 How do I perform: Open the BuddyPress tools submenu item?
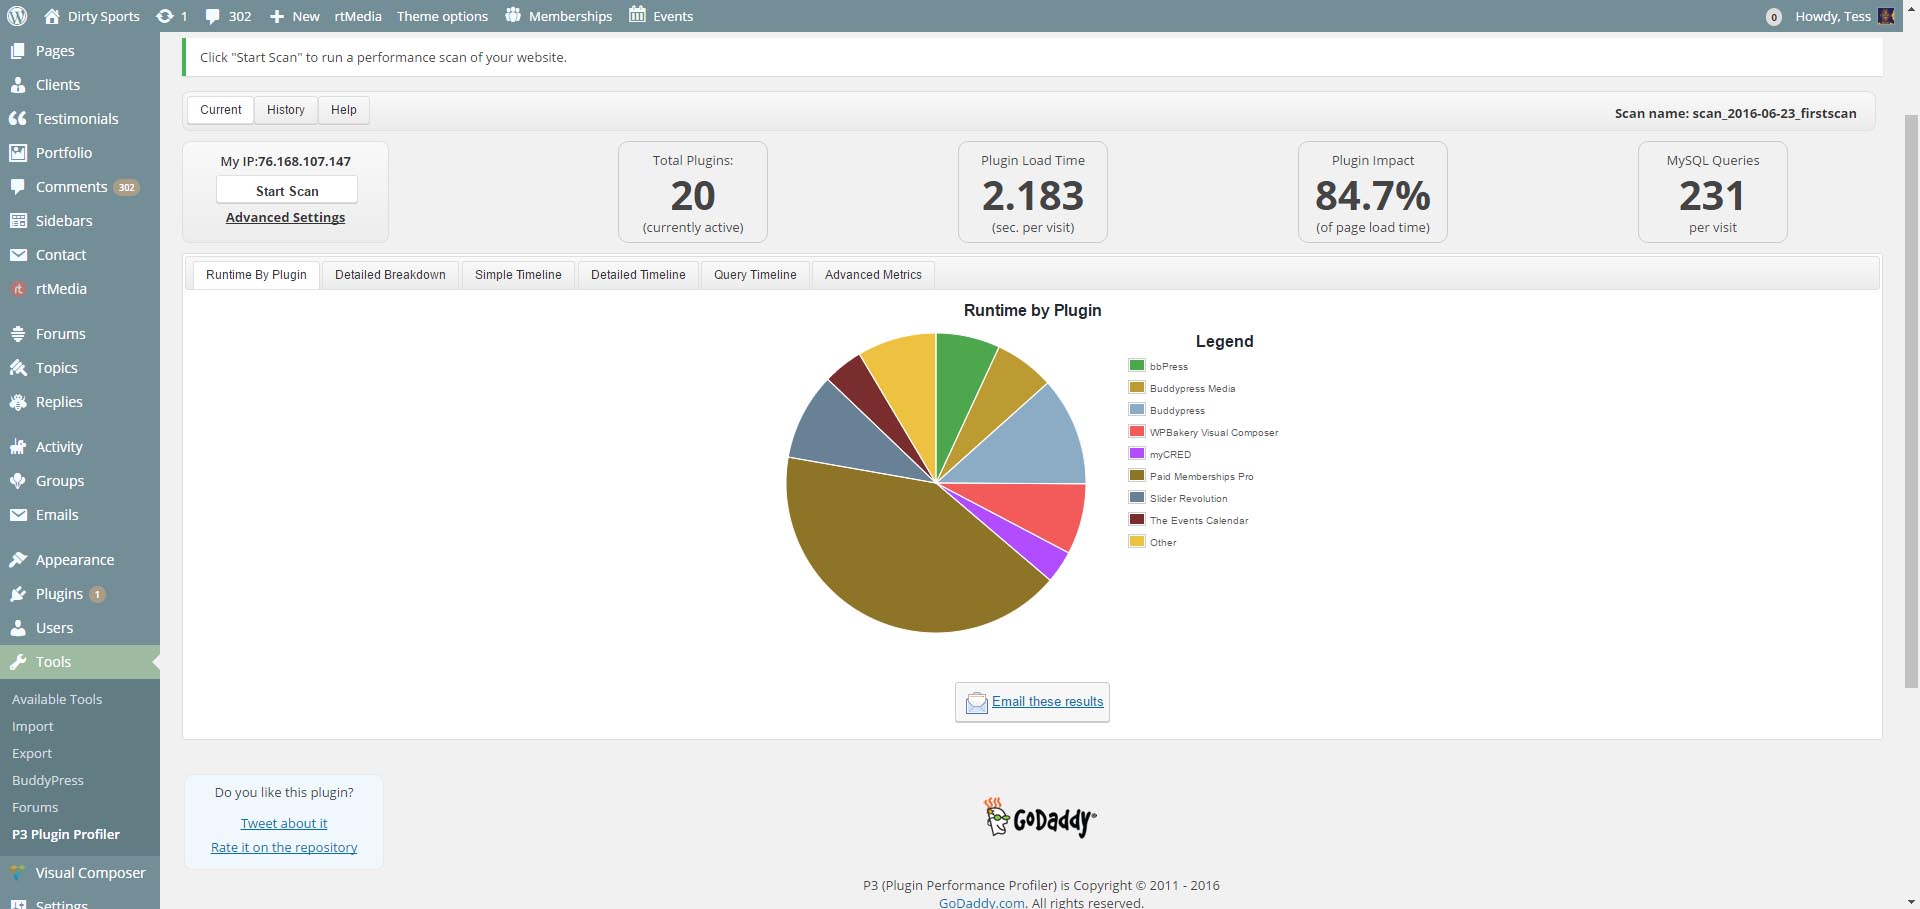48,780
